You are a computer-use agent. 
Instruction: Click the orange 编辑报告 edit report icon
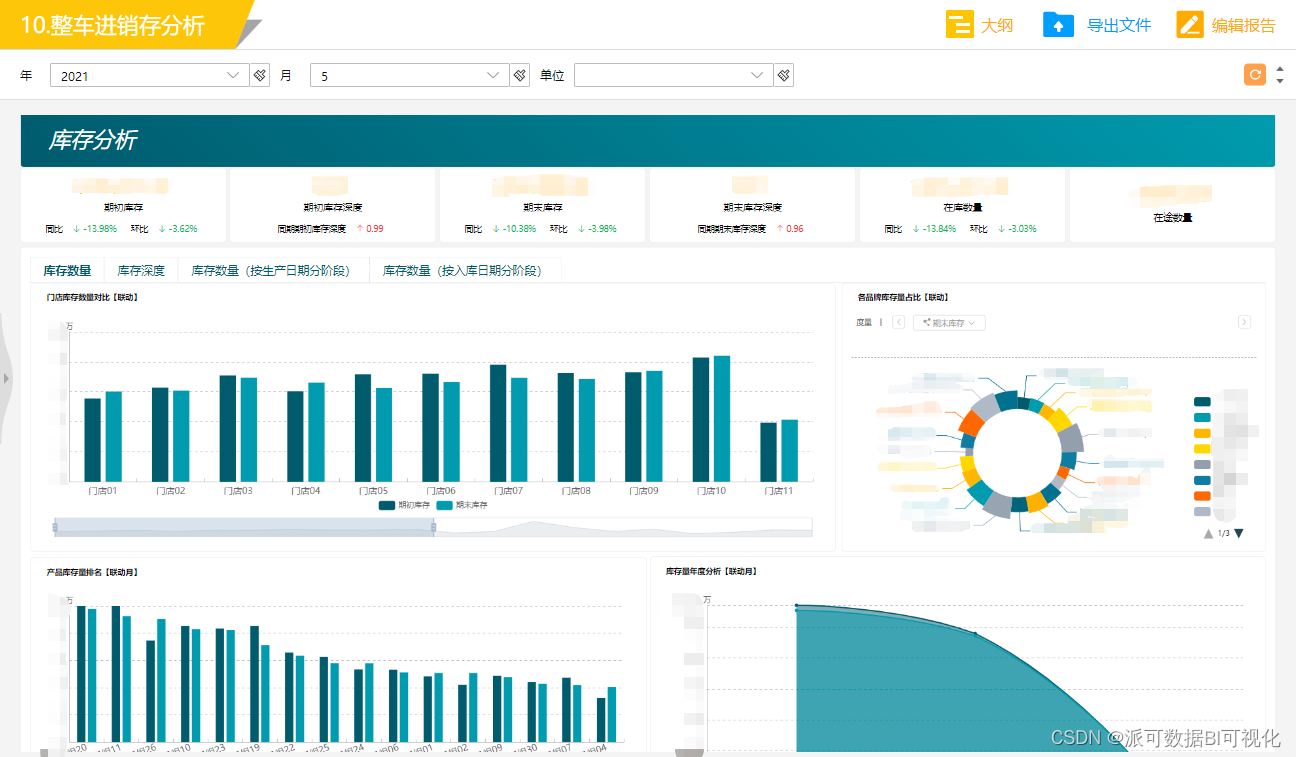(1190, 25)
